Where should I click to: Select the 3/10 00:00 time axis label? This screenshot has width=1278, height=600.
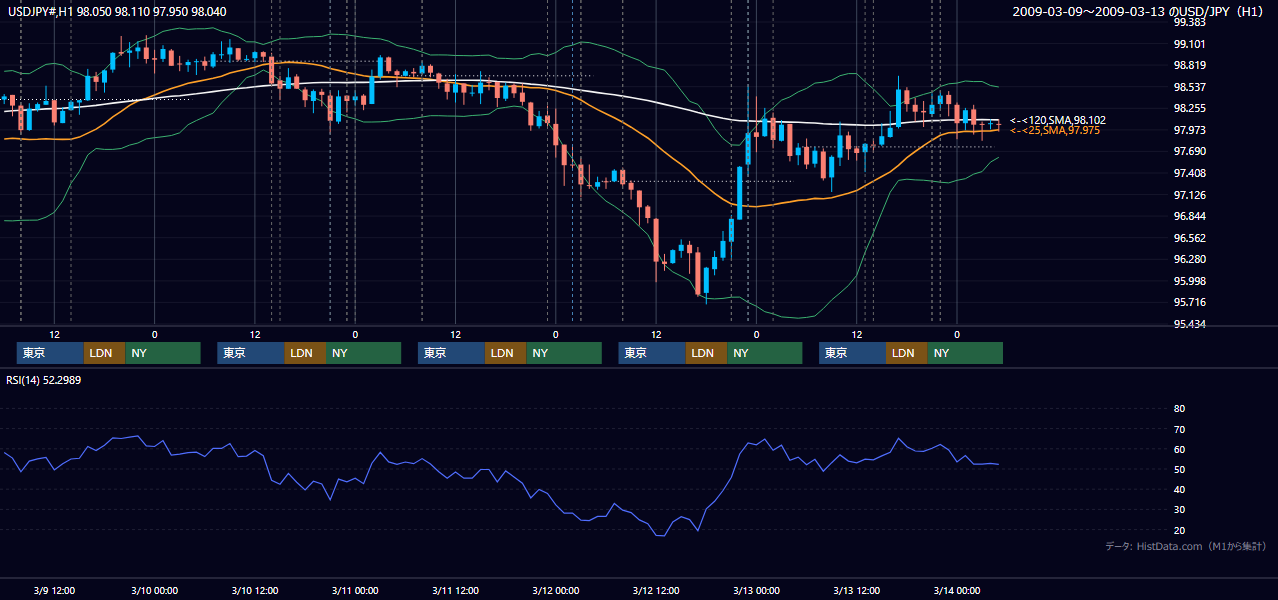(x=154, y=590)
